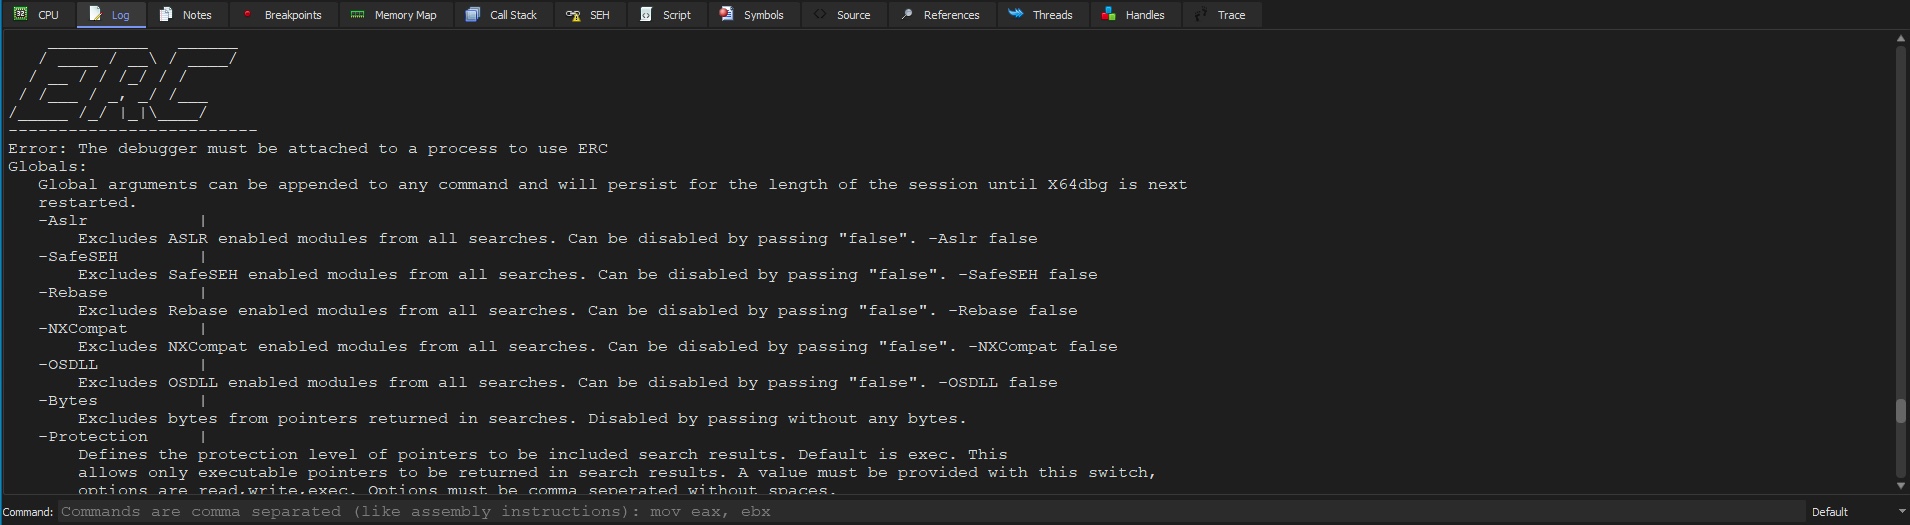Click the Memory Map icon
1910x525 pixels.
[x=357, y=15]
